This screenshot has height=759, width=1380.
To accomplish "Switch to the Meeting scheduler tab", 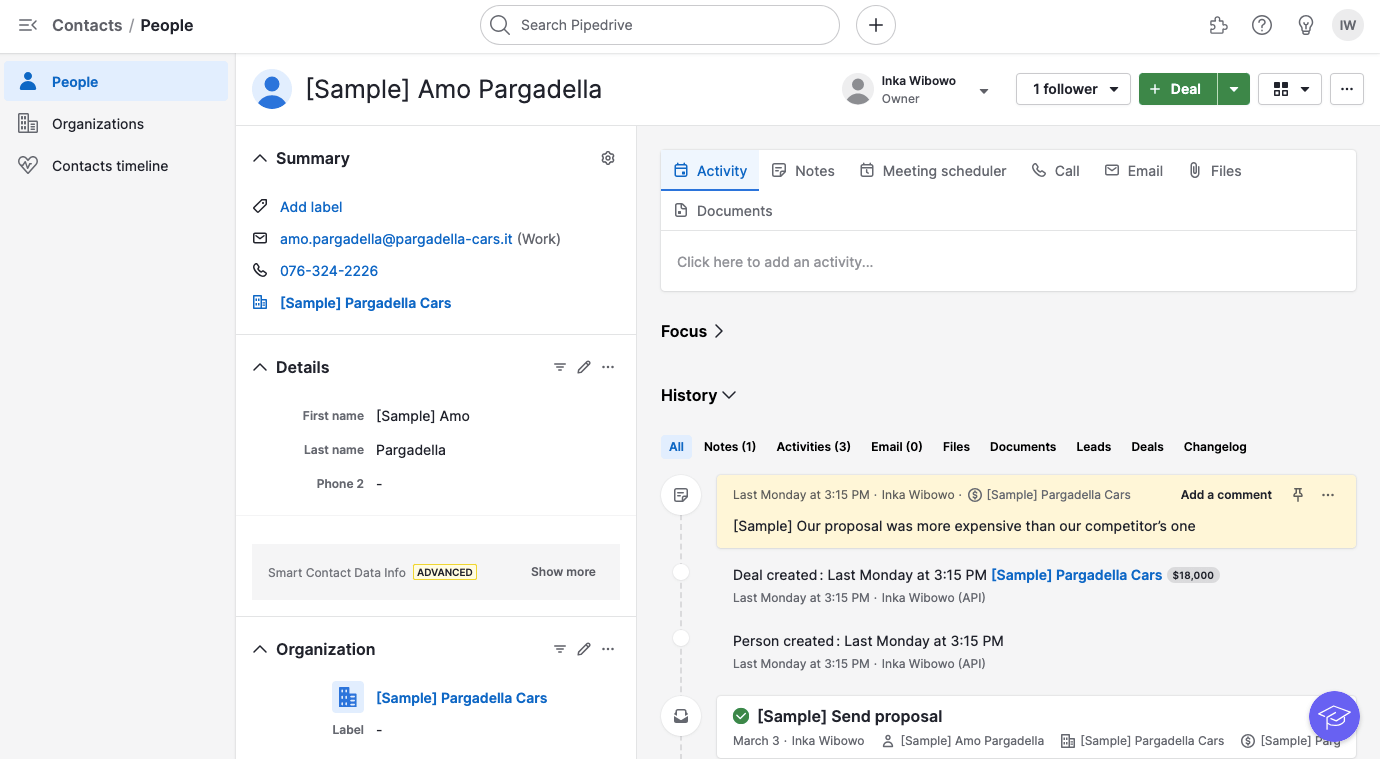I will [933, 171].
